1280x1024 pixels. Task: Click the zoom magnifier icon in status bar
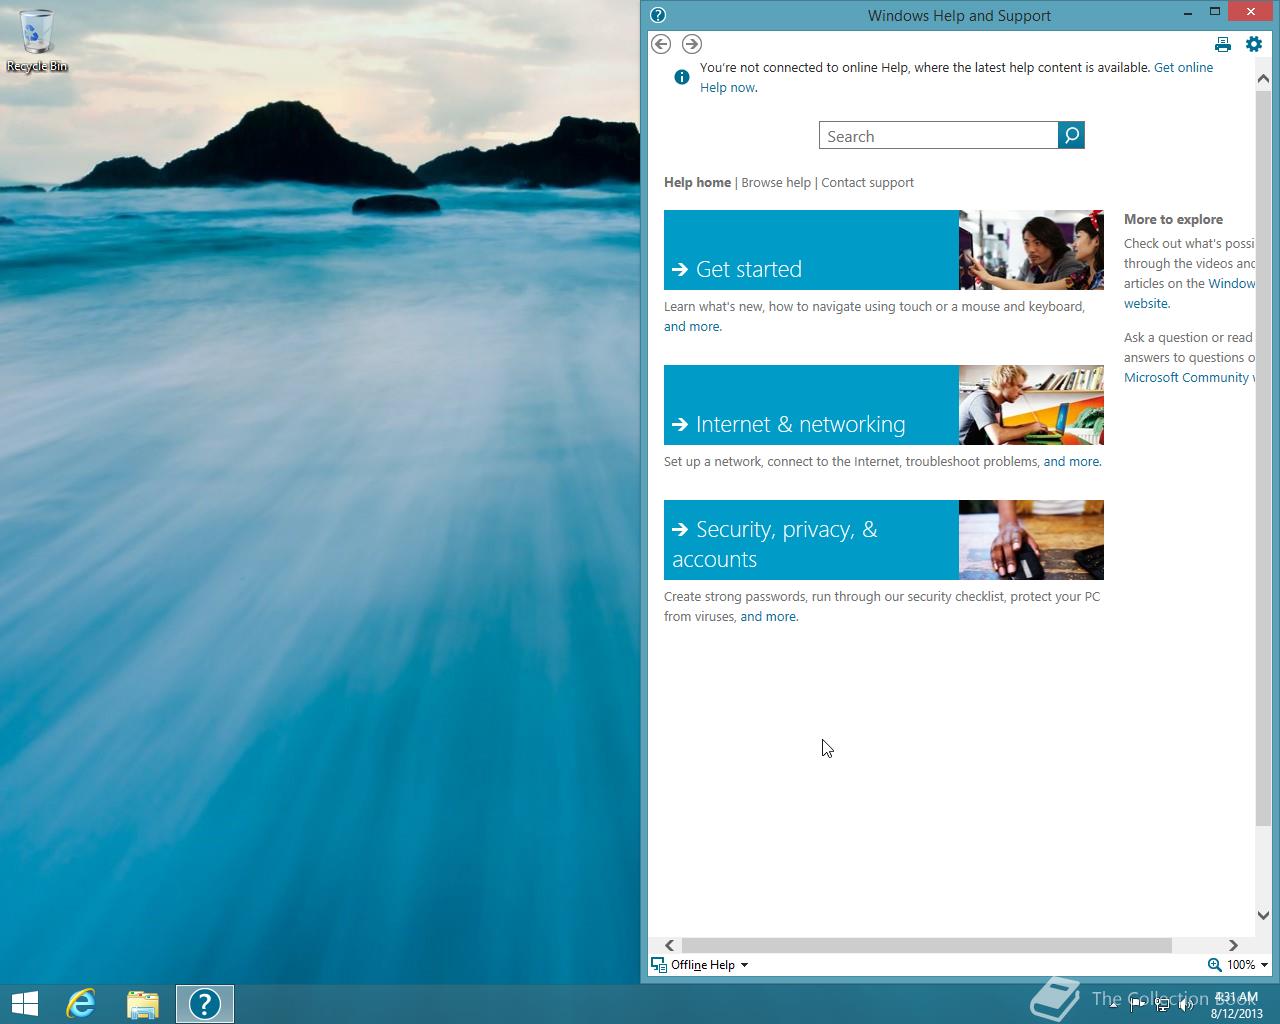coord(1214,965)
